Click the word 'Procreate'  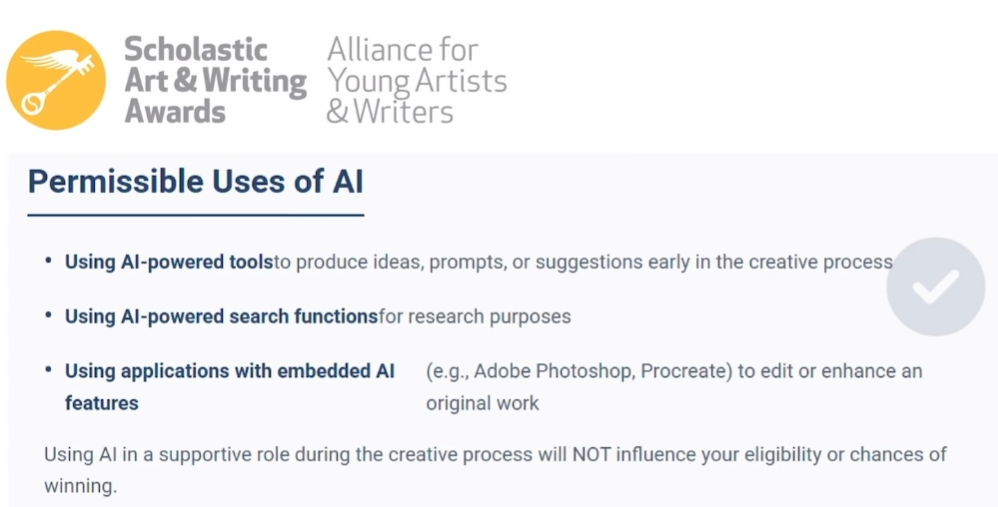[684, 371]
